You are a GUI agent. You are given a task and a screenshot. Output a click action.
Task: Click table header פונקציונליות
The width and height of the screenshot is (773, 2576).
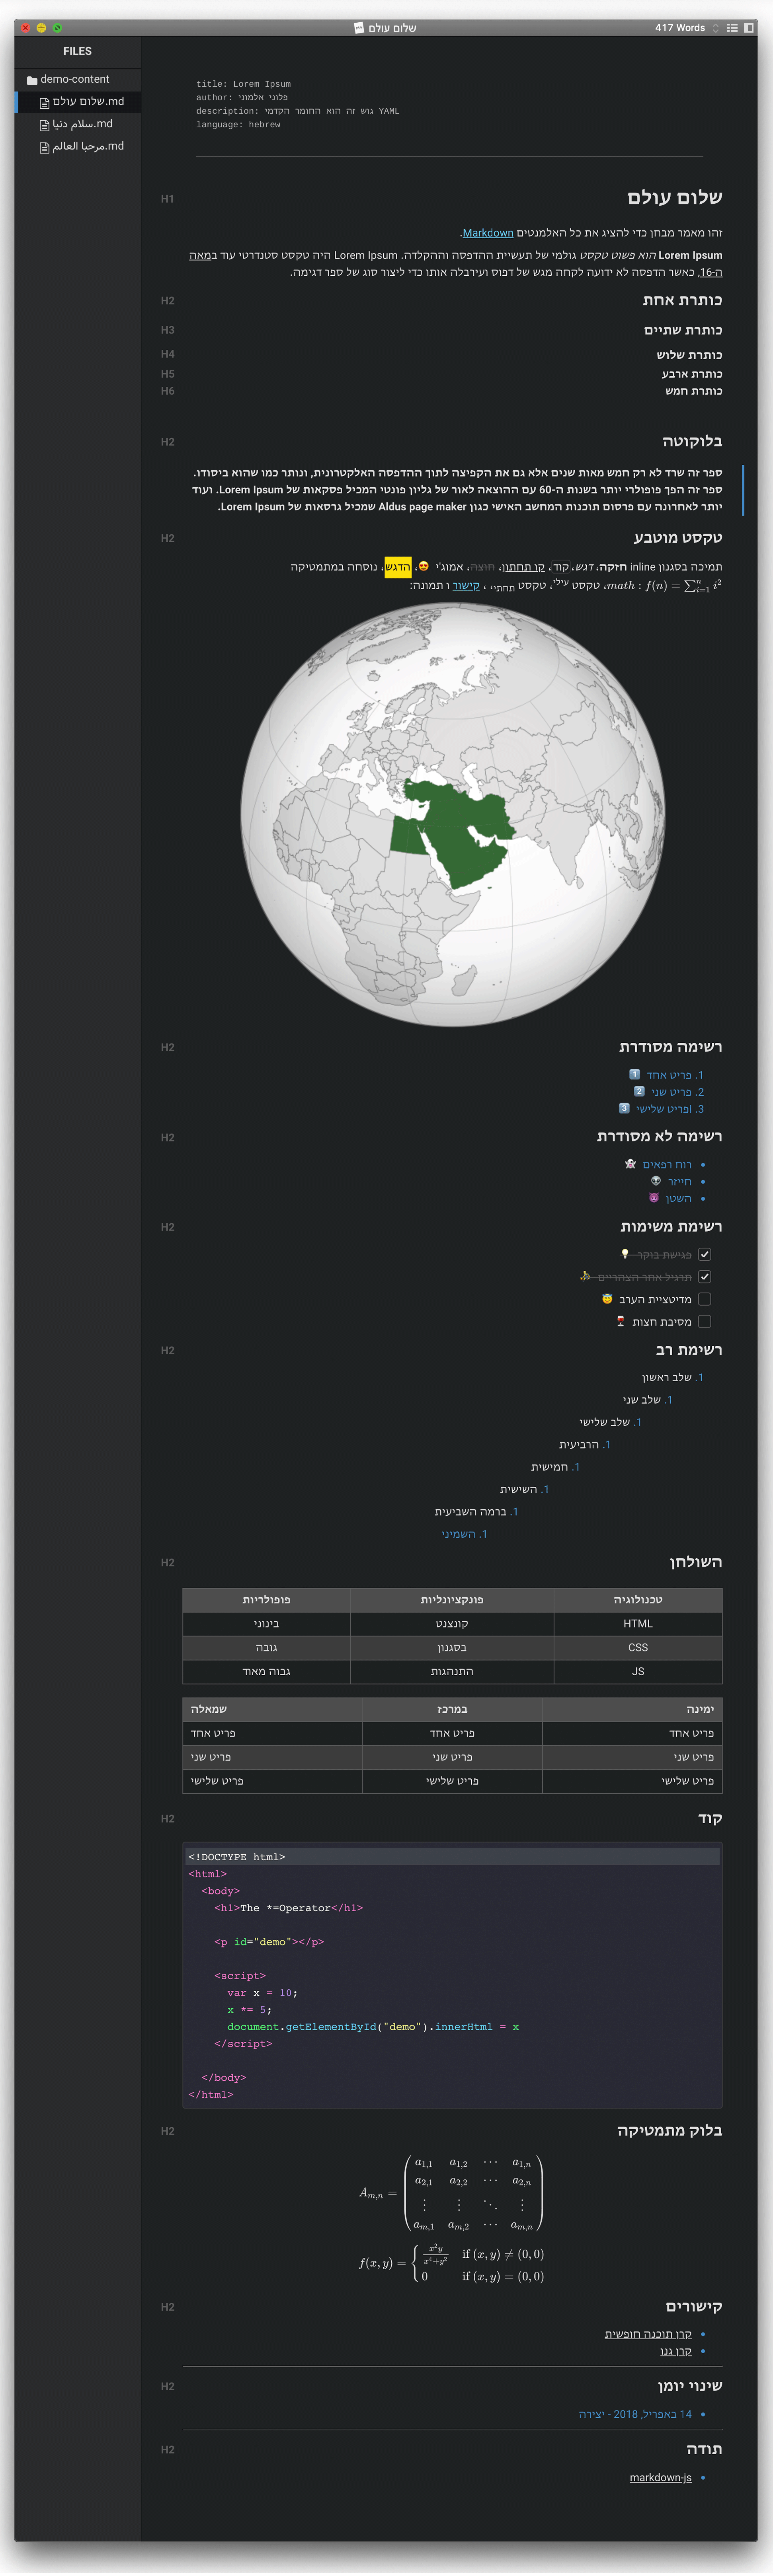point(452,1600)
